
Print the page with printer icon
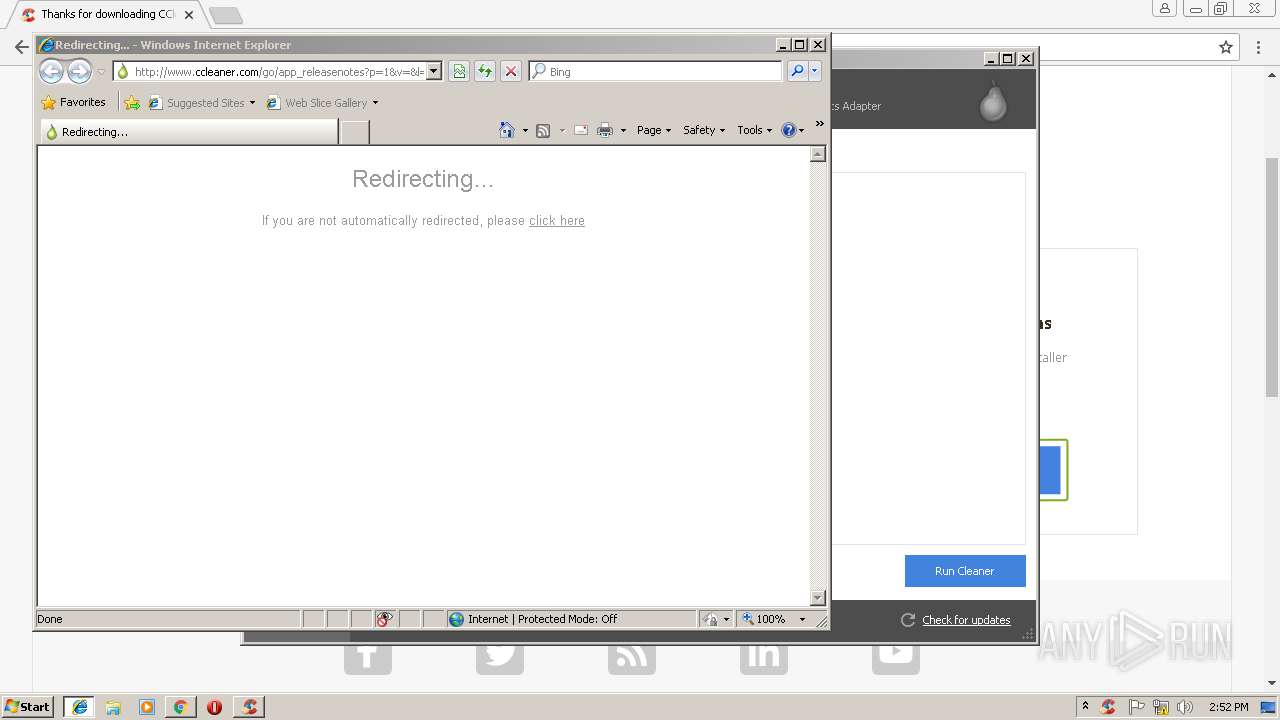point(605,130)
